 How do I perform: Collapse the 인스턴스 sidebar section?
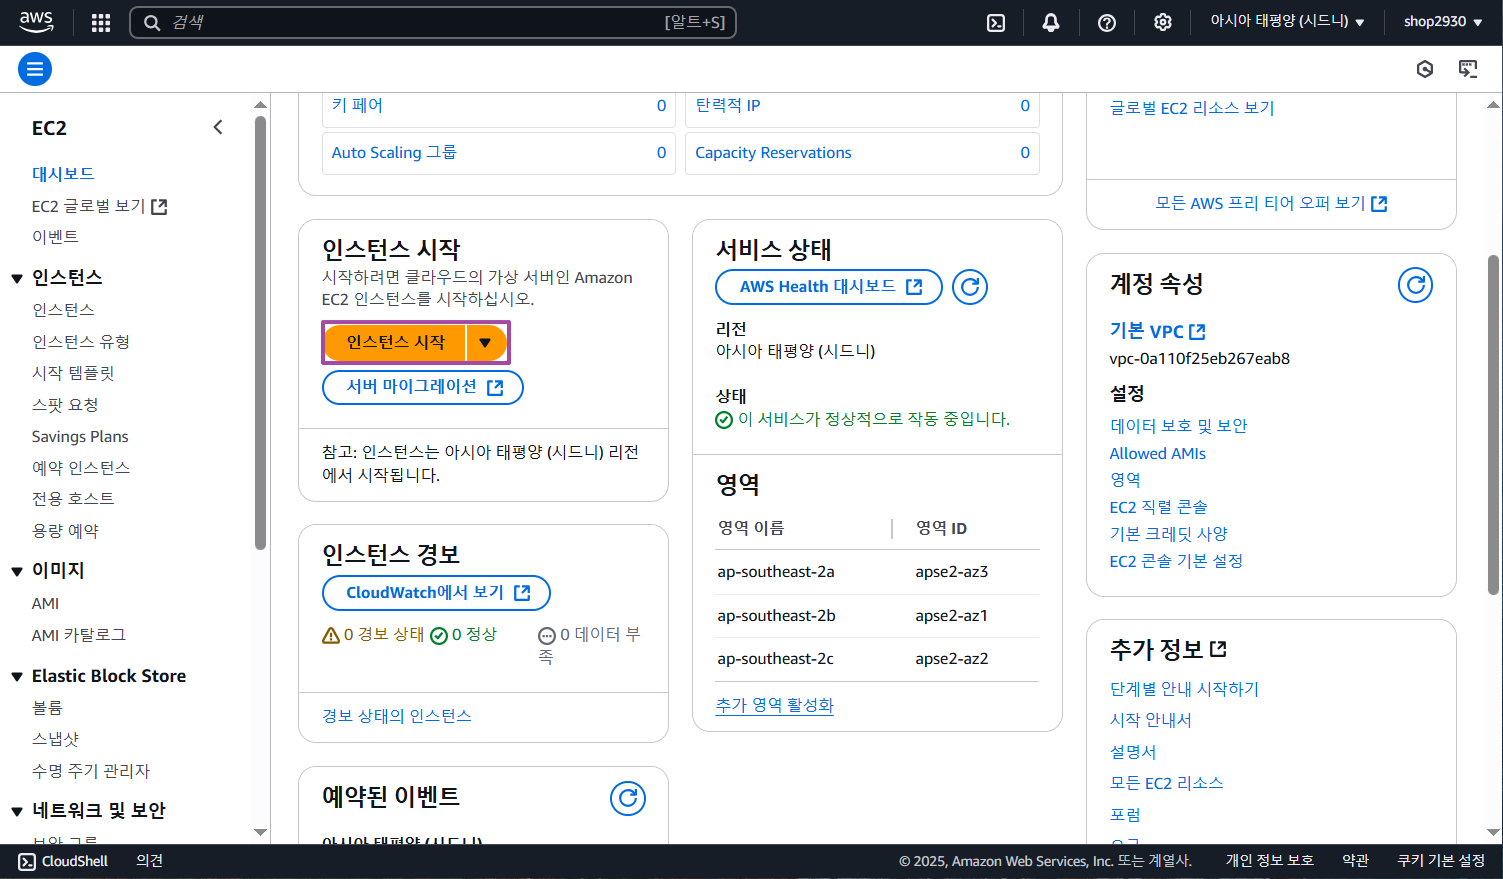(17, 278)
